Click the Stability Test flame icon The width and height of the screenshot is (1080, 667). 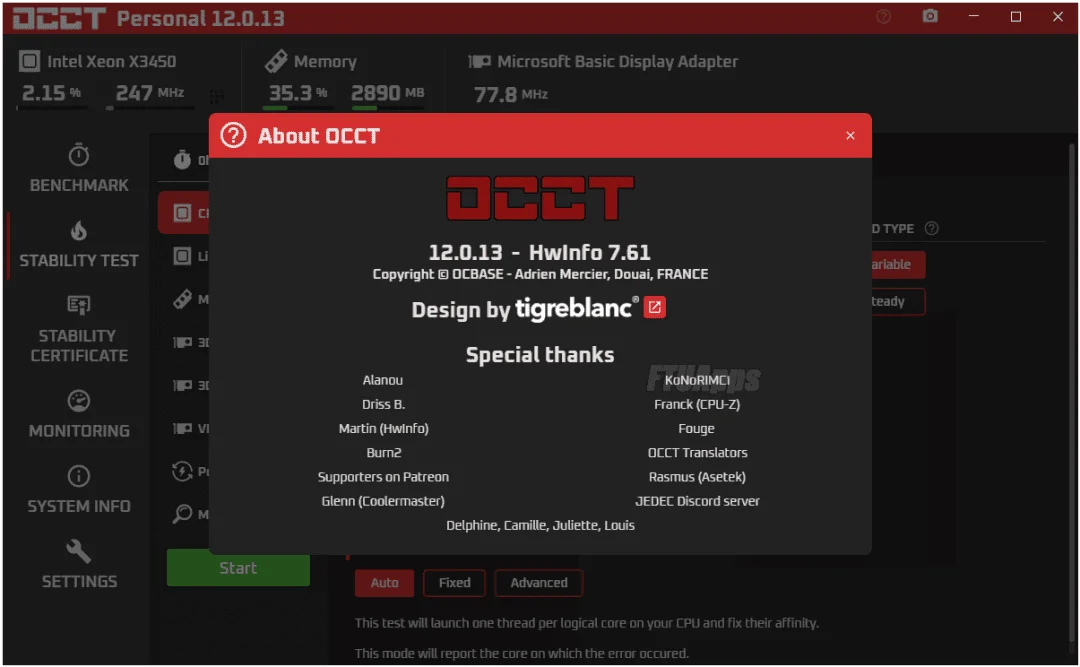79,230
